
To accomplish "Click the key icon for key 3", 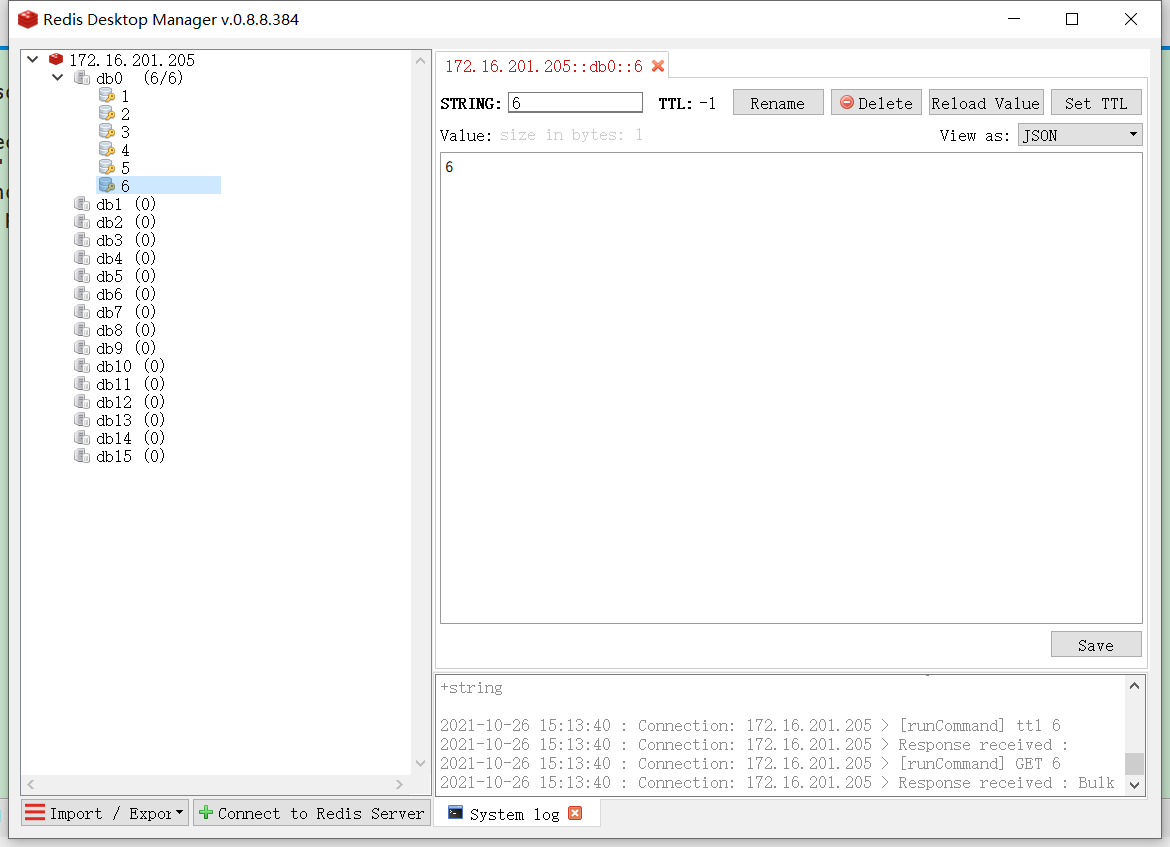I will (x=107, y=131).
